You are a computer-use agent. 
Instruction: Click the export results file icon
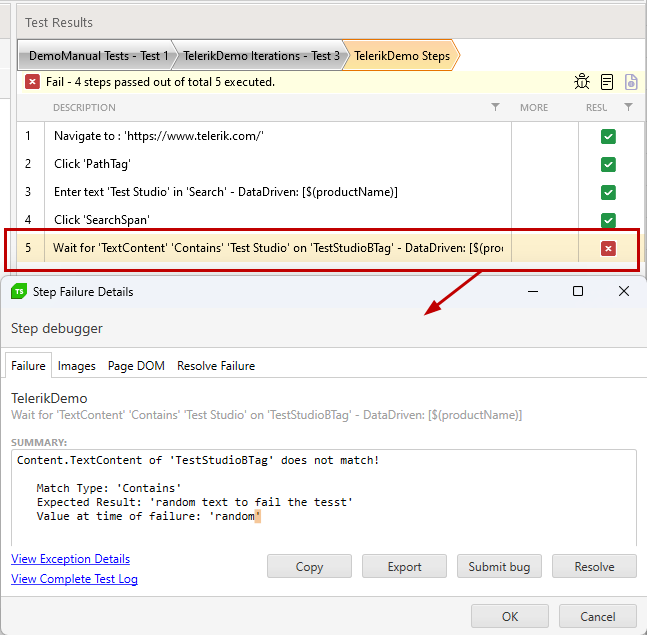(x=631, y=82)
